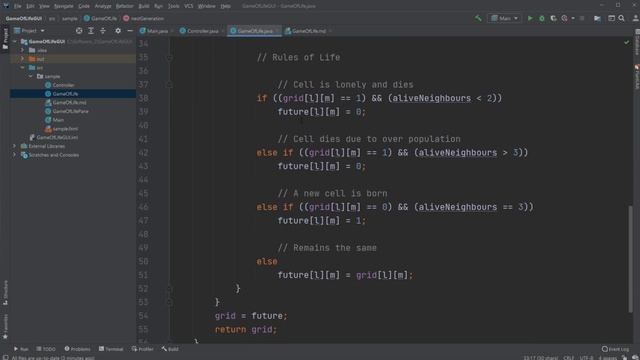Screen dimensions: 640x360
Task: Click line 46 born-cell condition code
Action: (395, 207)
